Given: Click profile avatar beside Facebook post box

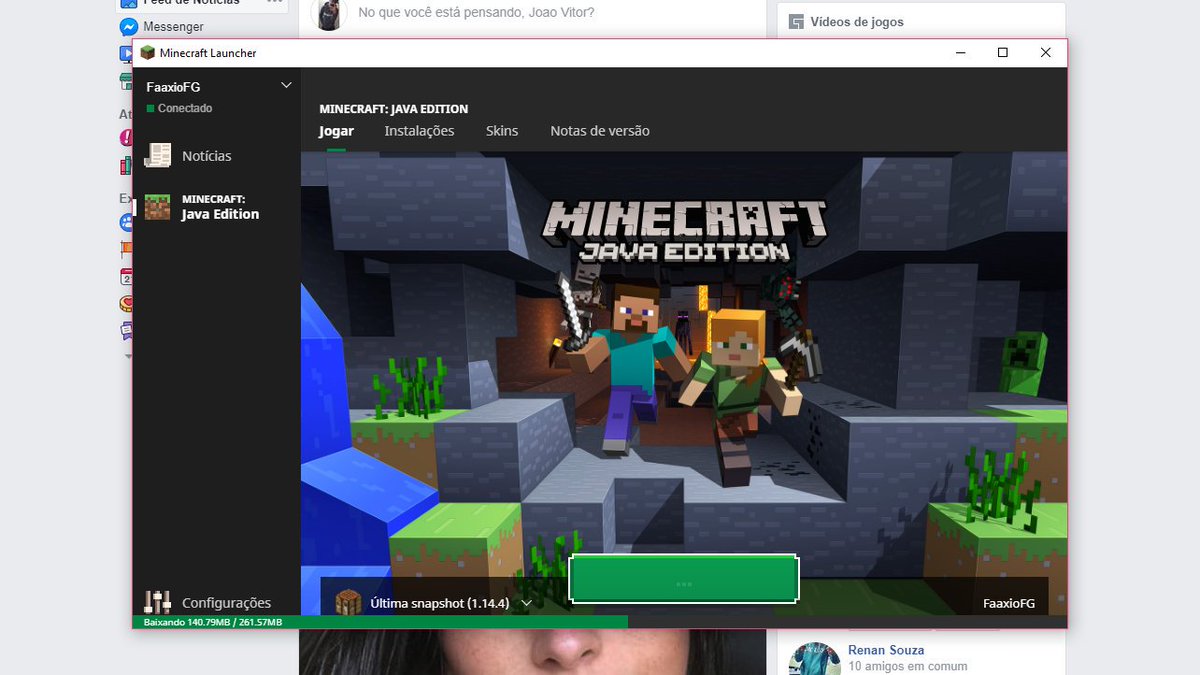Looking at the screenshot, I should tap(328, 14).
